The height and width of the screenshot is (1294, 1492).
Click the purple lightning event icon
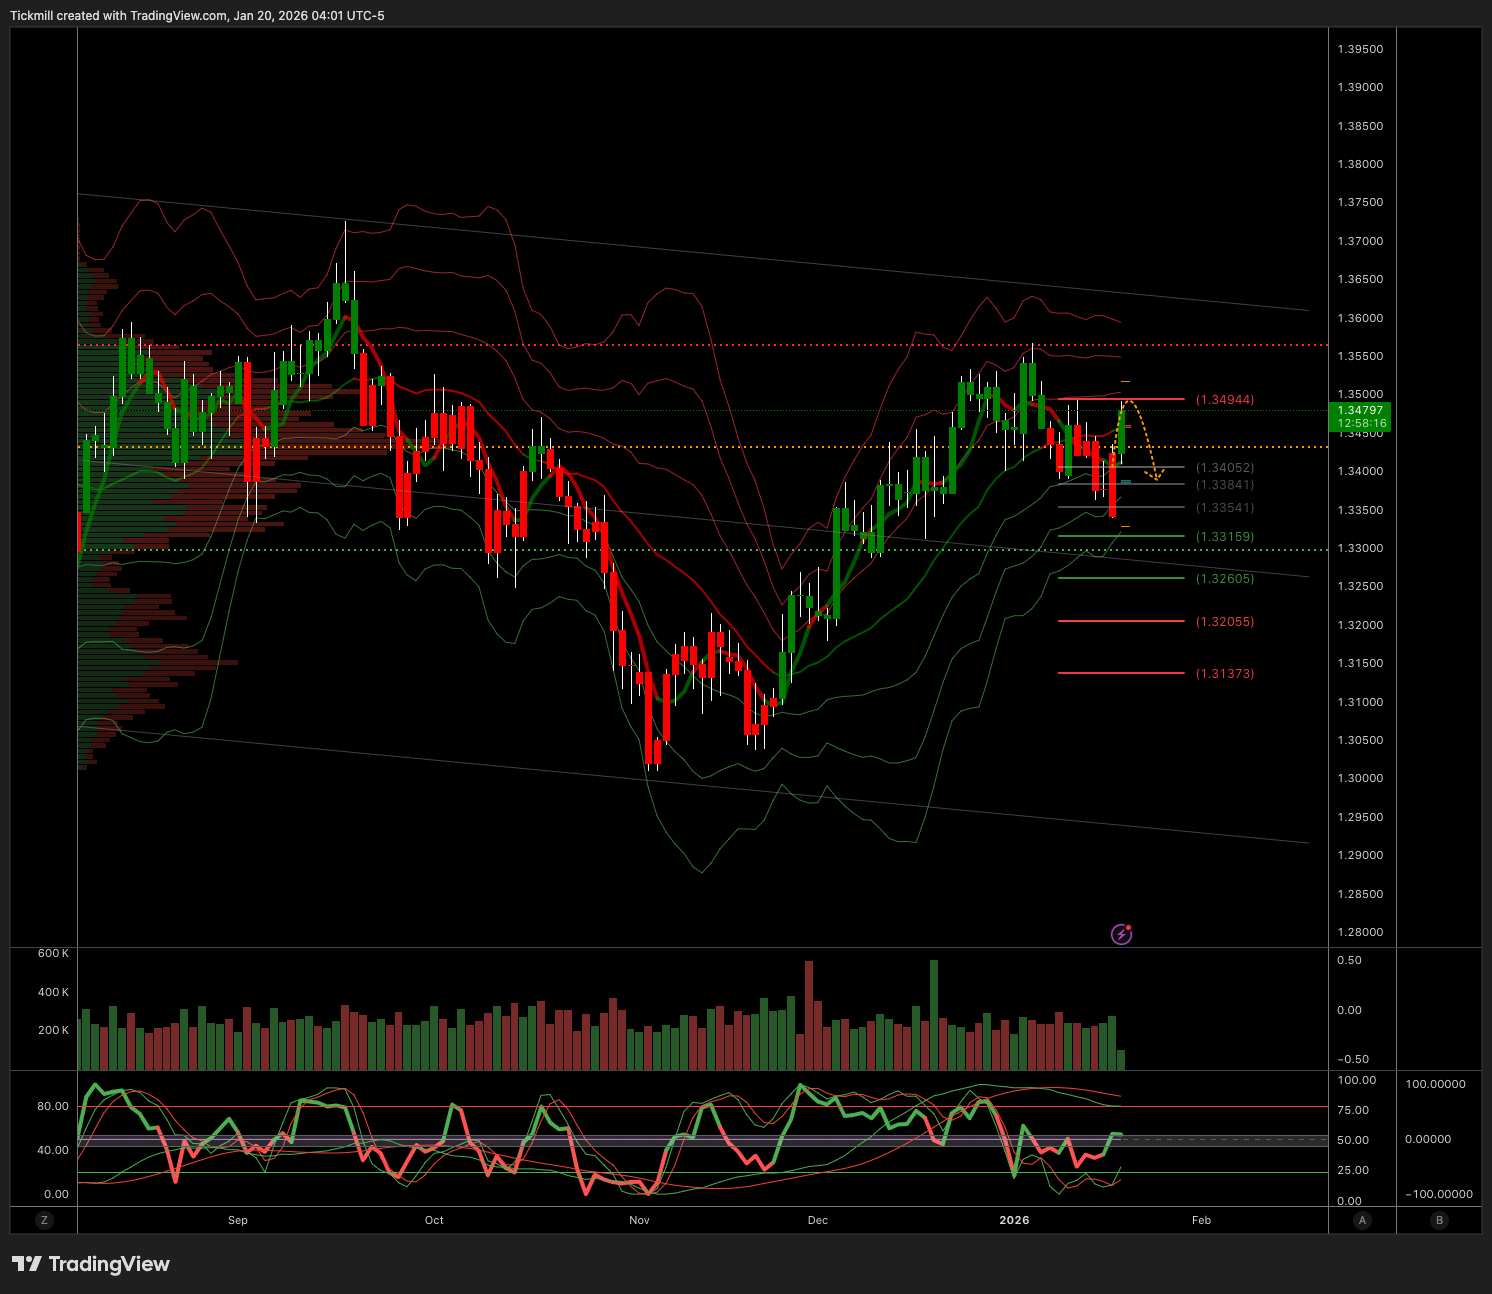pos(1121,934)
